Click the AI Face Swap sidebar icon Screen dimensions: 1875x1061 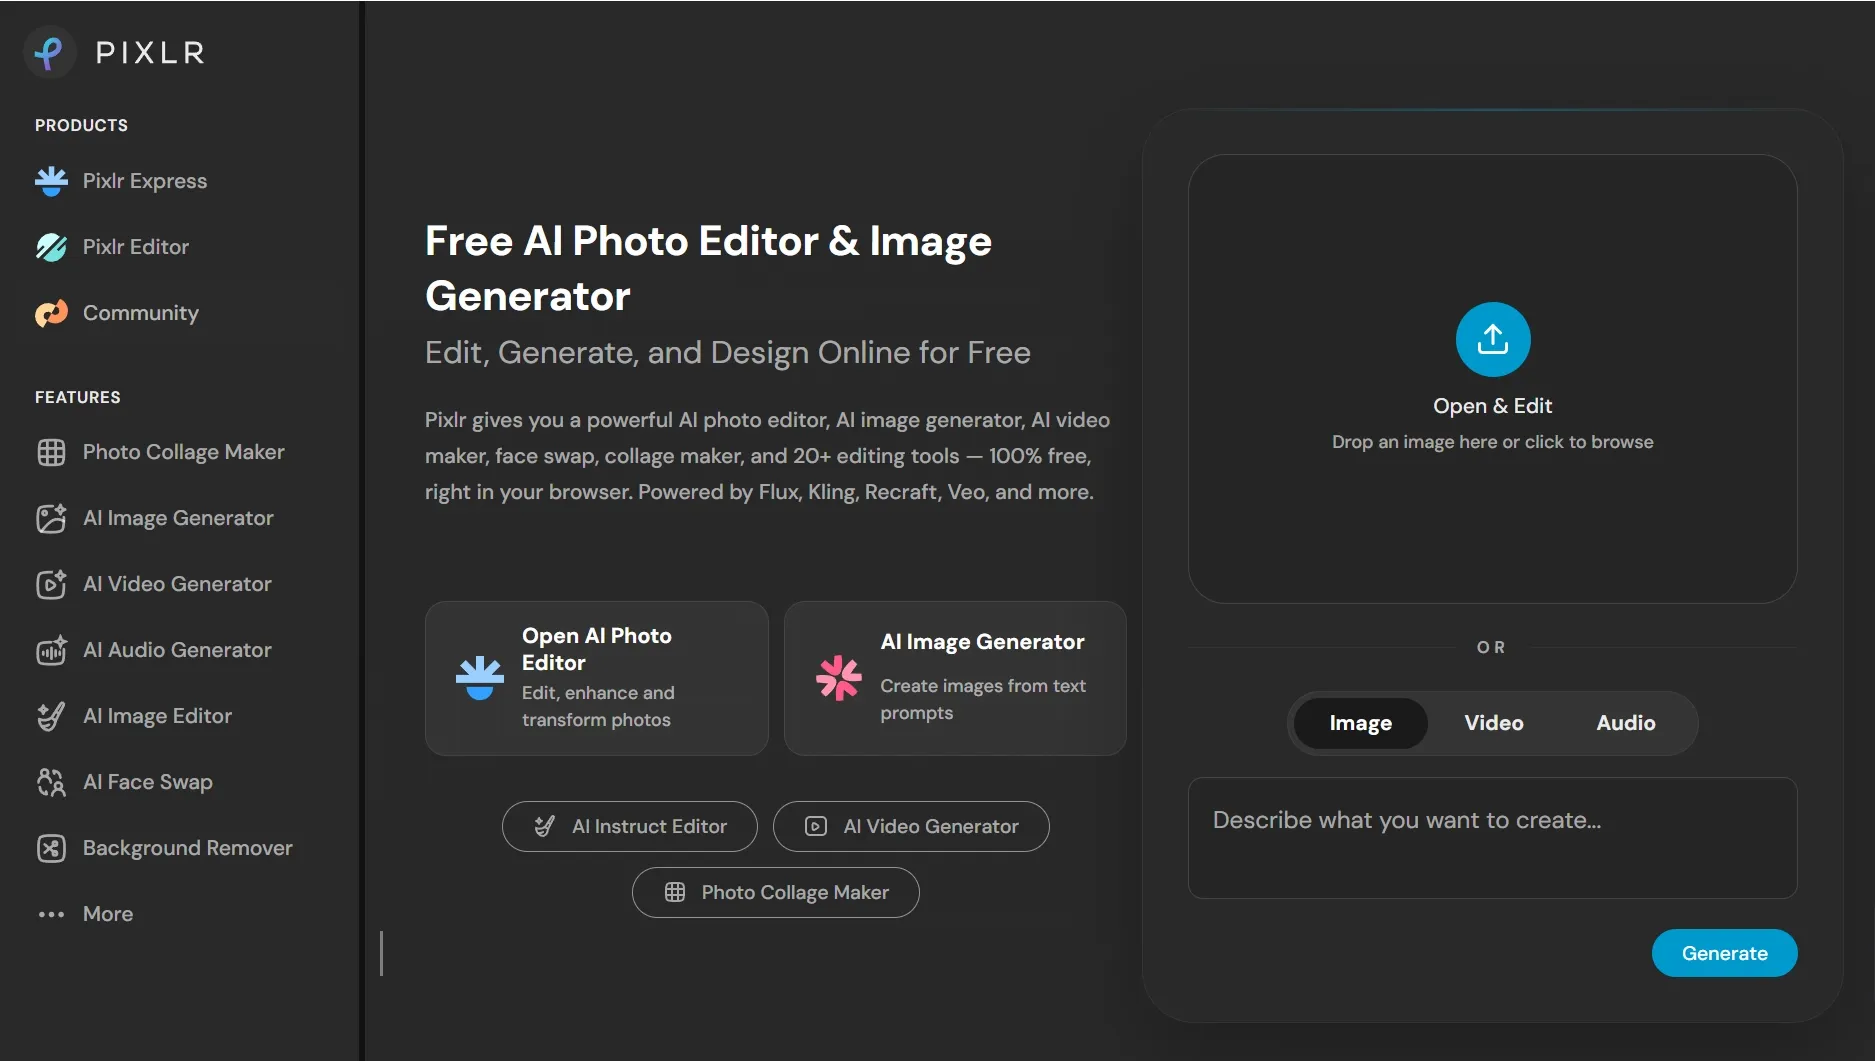(x=51, y=782)
